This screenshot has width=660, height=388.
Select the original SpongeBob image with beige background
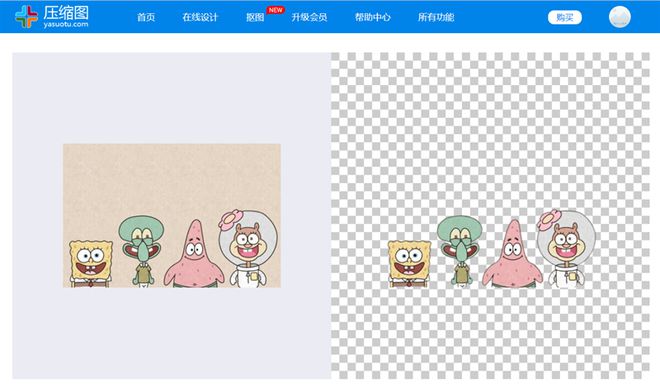pyautogui.click(x=172, y=216)
